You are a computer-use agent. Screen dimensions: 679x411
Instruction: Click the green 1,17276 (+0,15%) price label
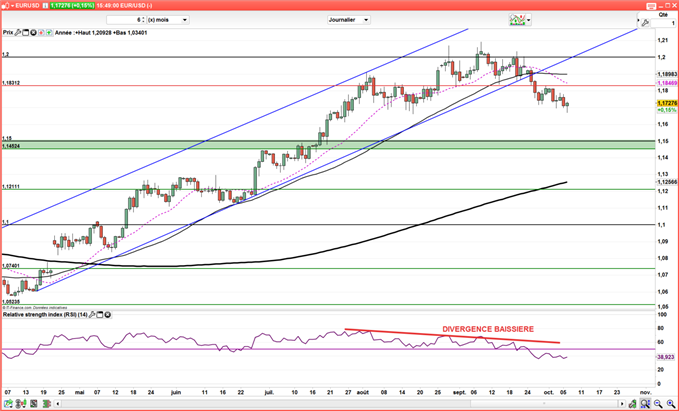coord(72,6)
